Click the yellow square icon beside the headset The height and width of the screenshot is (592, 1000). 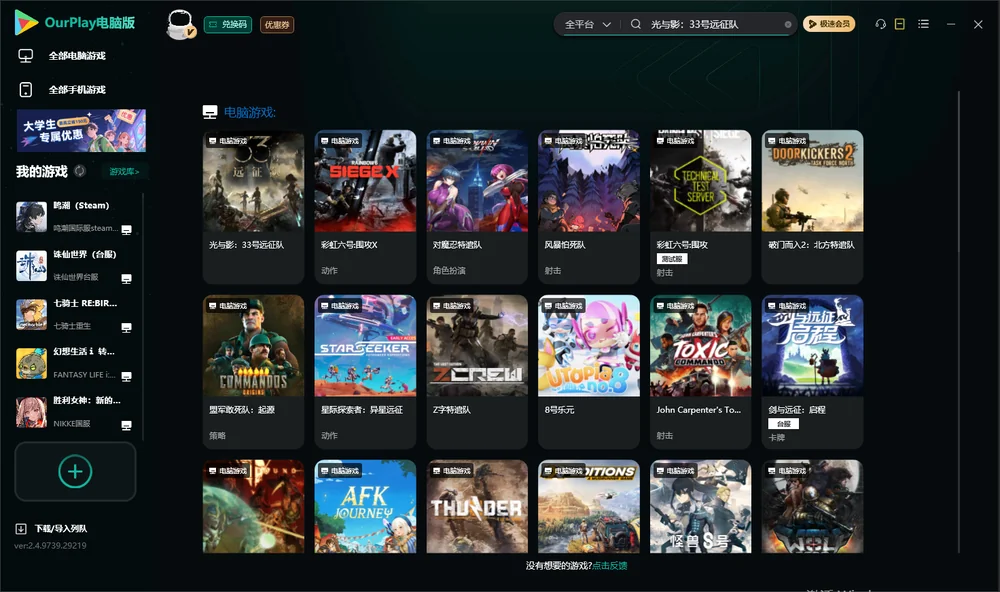click(899, 24)
